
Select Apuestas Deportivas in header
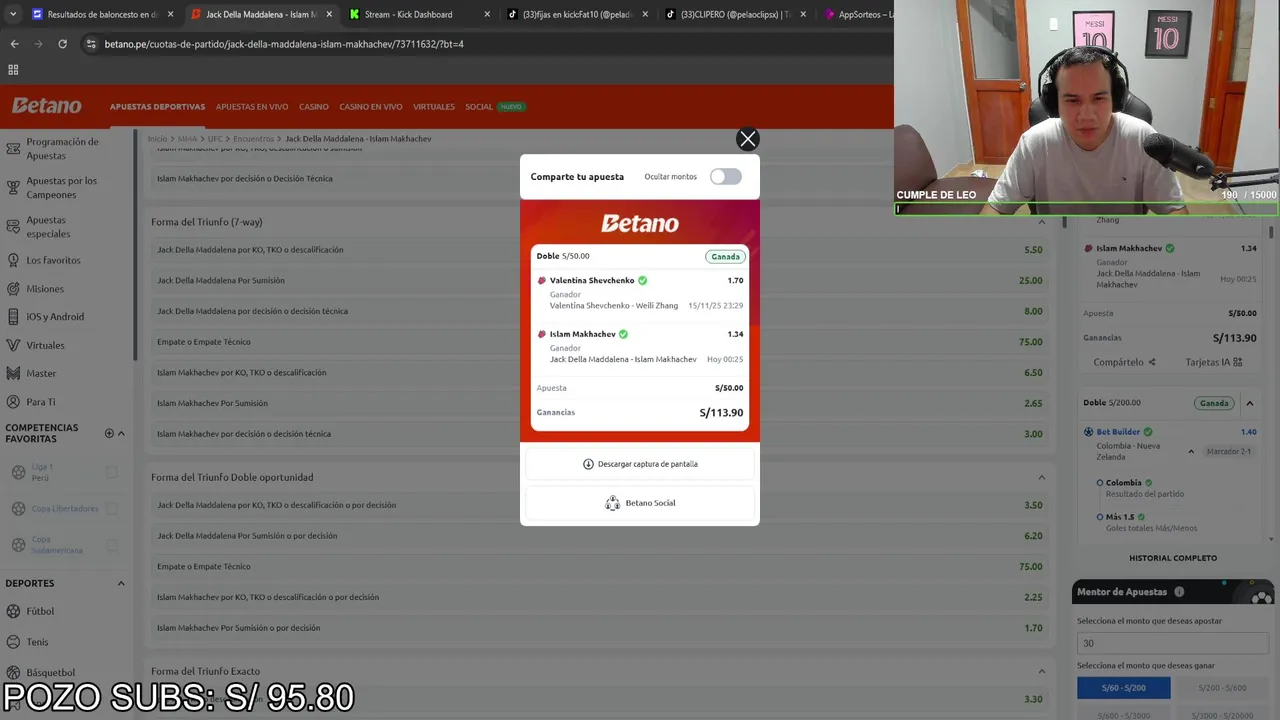click(x=157, y=107)
